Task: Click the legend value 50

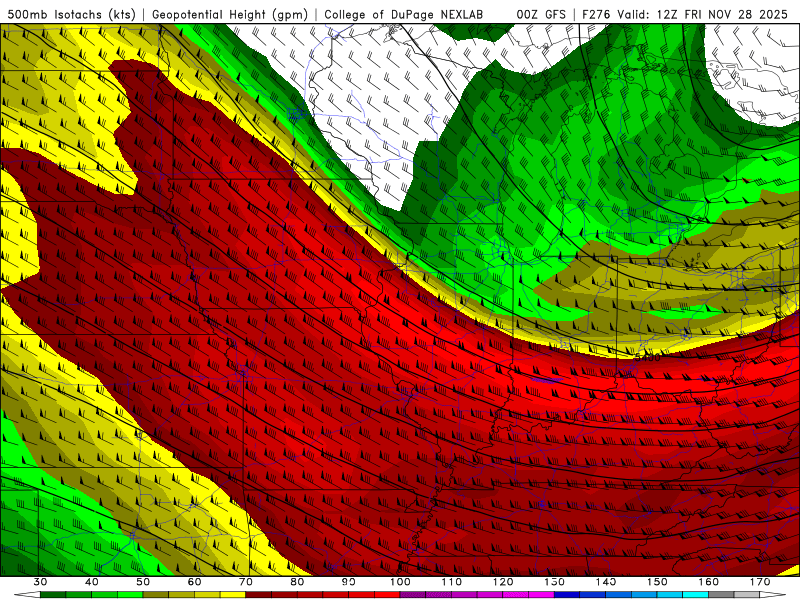Action: point(143,582)
